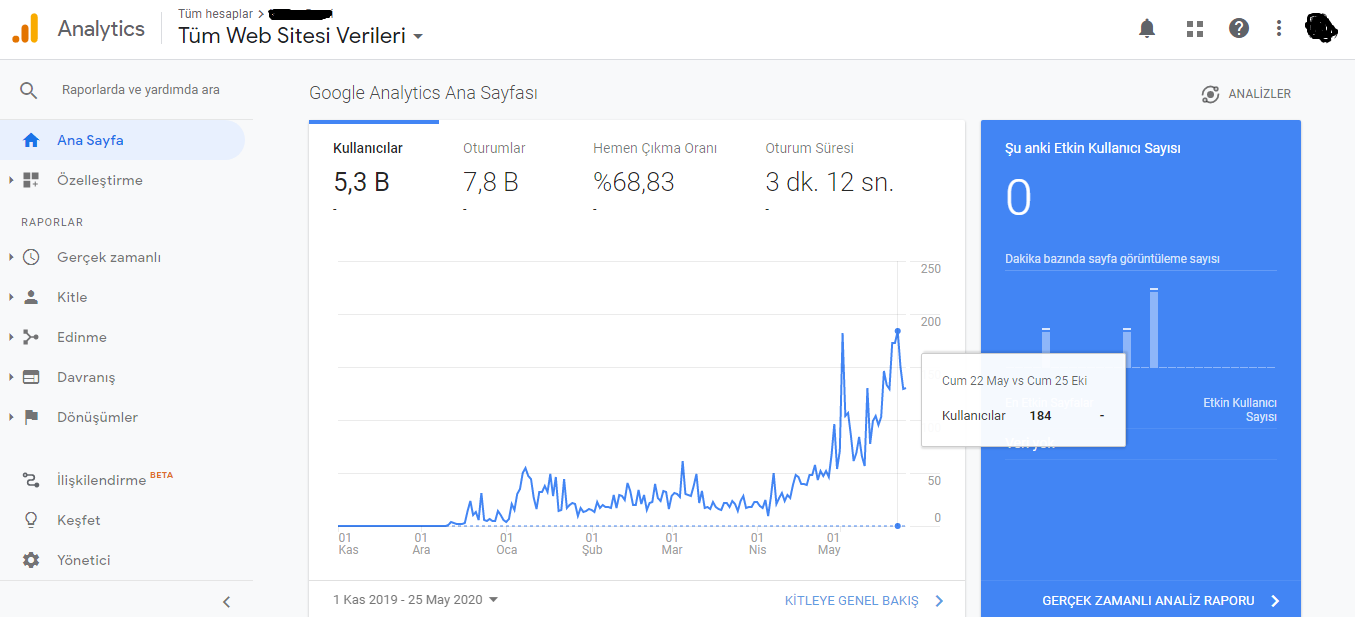Screen dimensions: 1355x617
Task: Click the highlighted peak point on the users chart
Action: pos(897,331)
